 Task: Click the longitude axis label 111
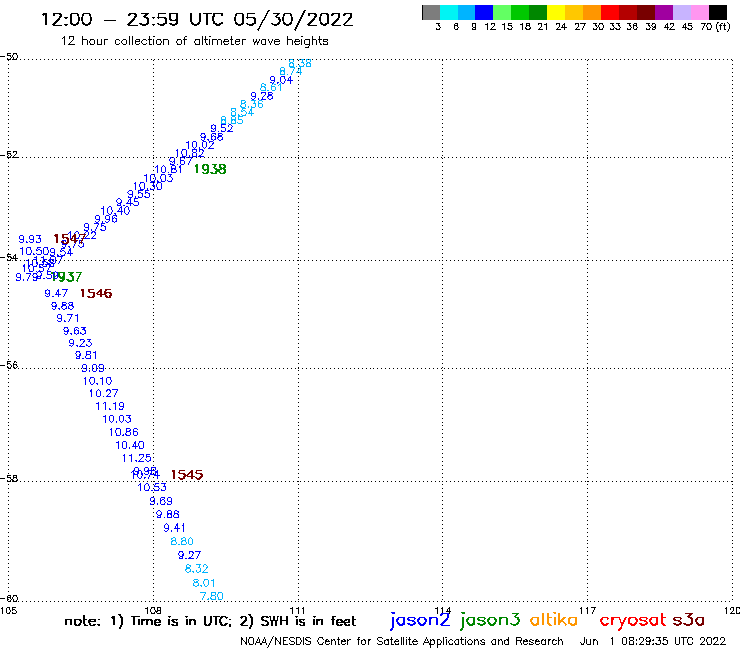[x=297, y=610]
